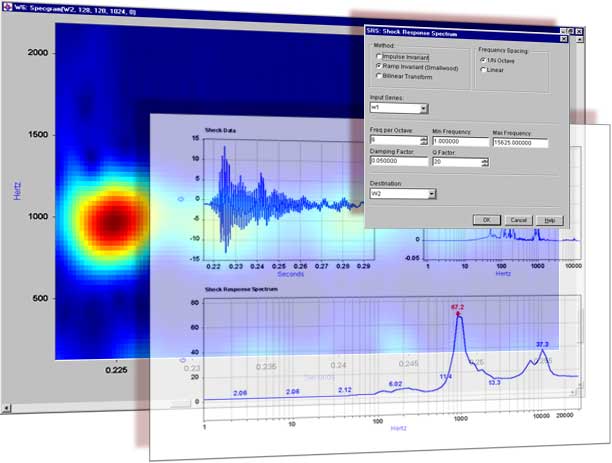Open the Destination dropdown showing W2
612x463 pixels.
(x=432, y=194)
